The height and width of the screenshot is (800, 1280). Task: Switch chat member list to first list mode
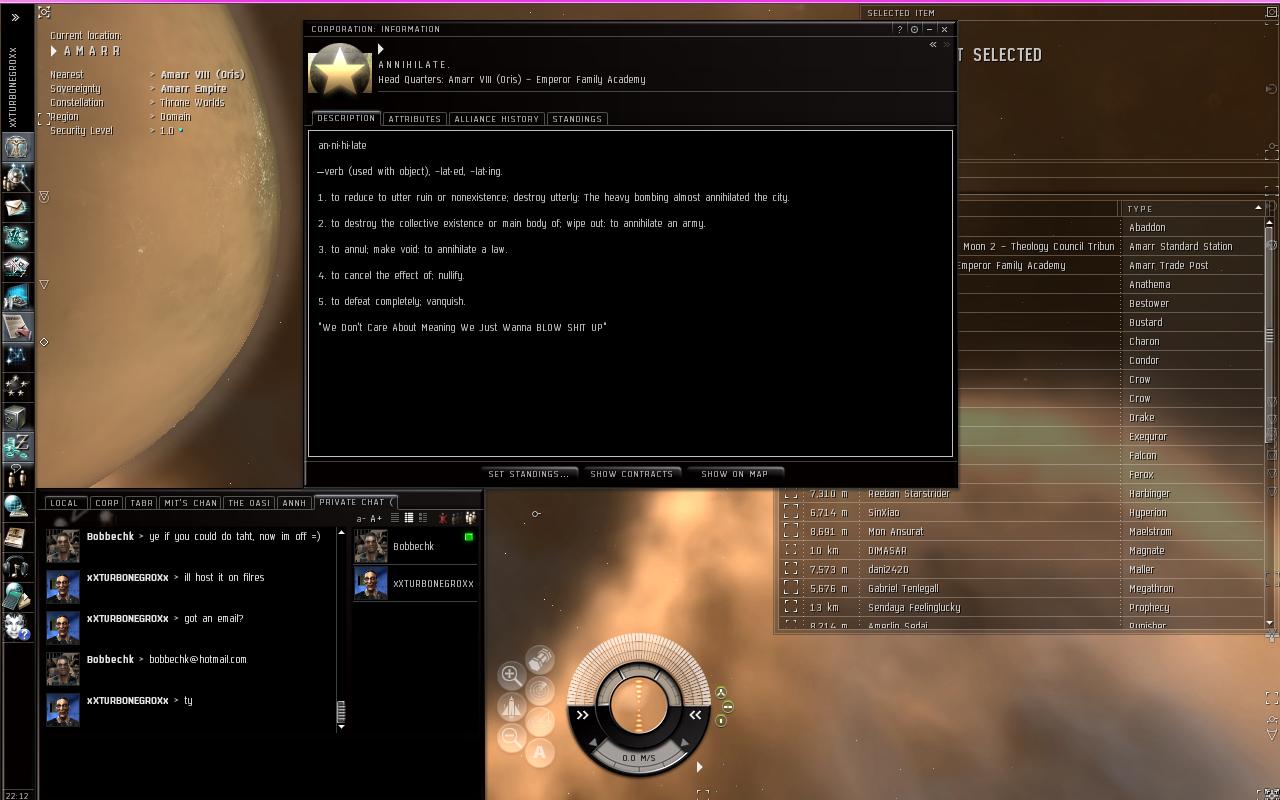click(395, 518)
